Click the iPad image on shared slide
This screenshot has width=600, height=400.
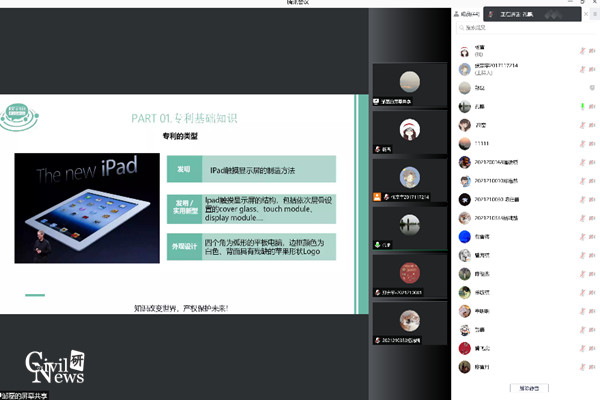87,207
